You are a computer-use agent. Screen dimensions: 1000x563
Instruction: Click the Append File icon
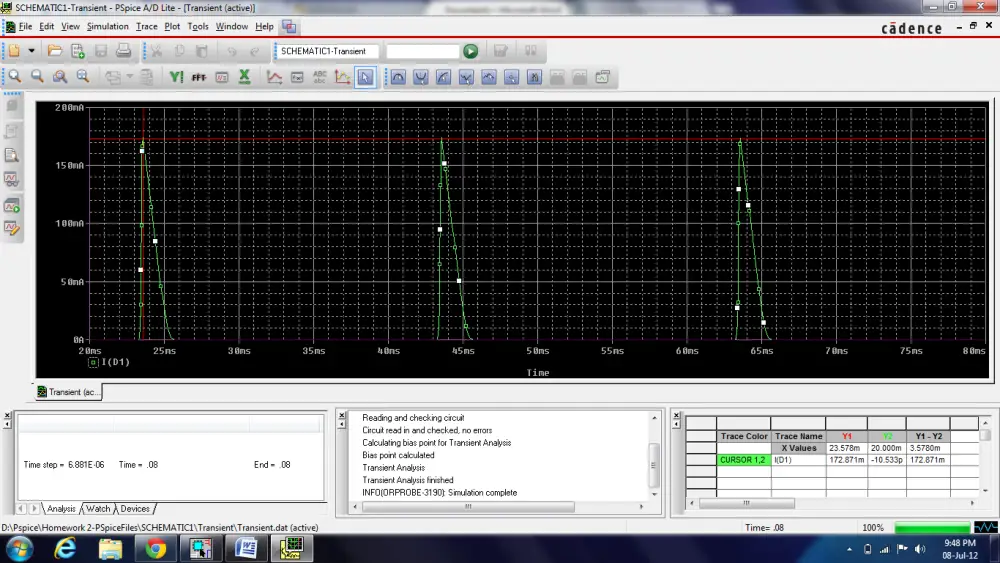[x=78, y=50]
